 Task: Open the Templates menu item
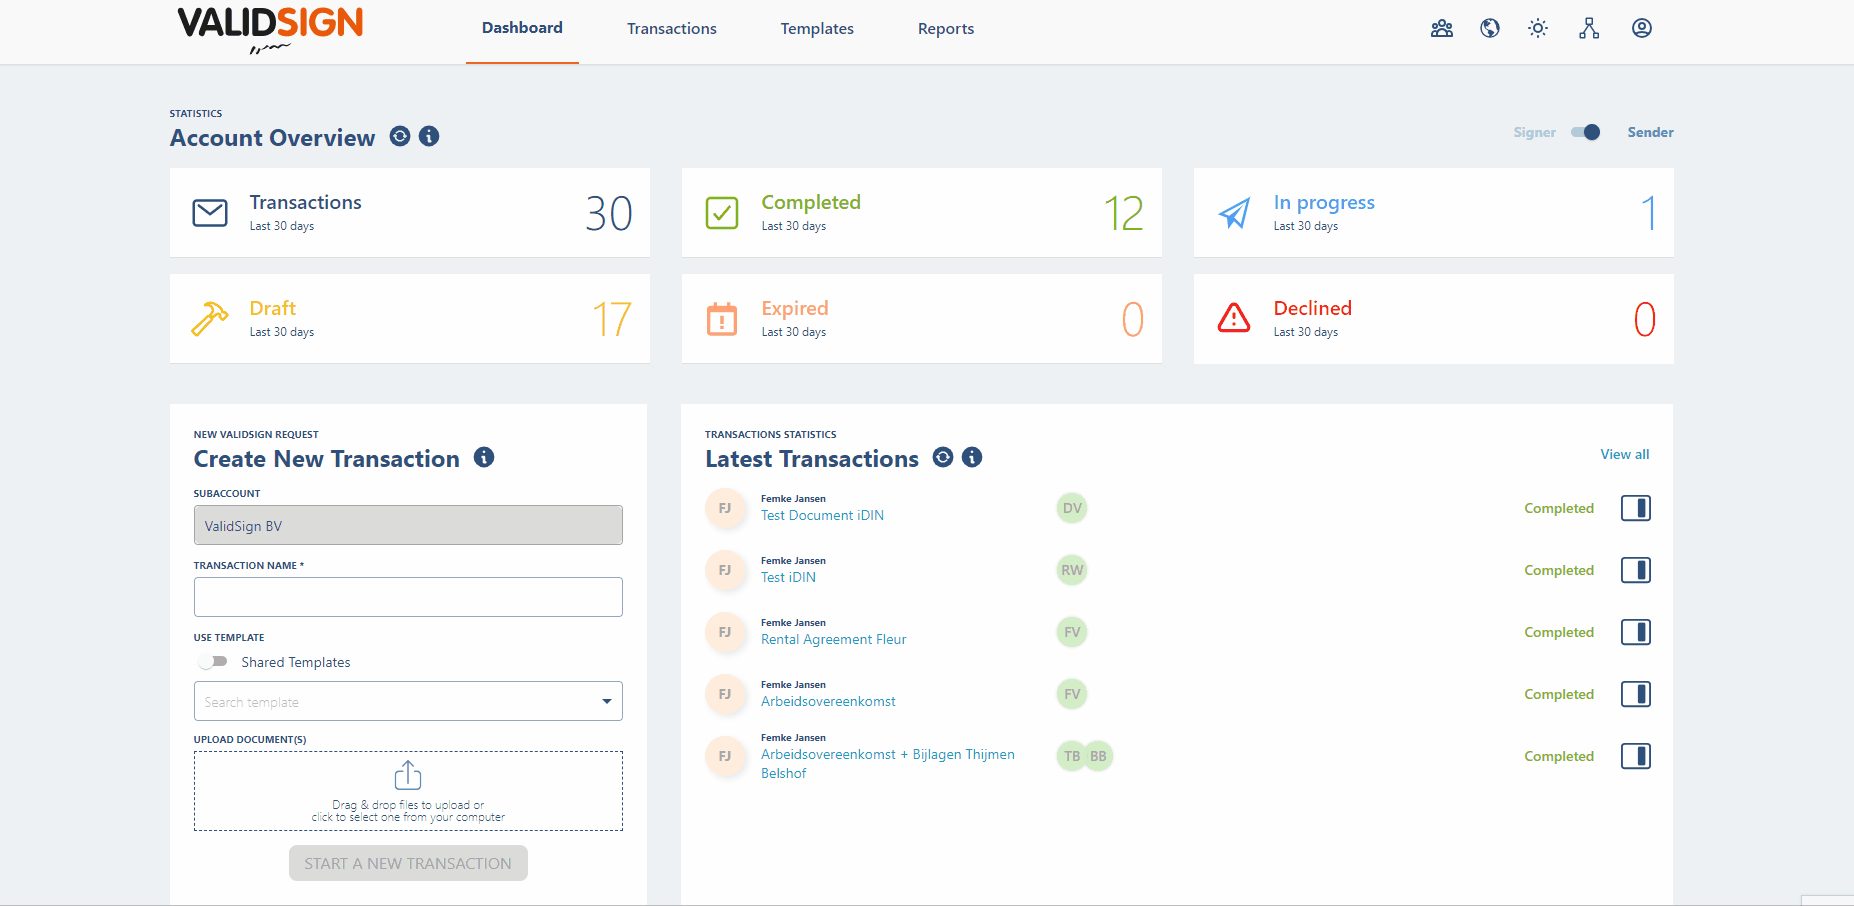816,29
